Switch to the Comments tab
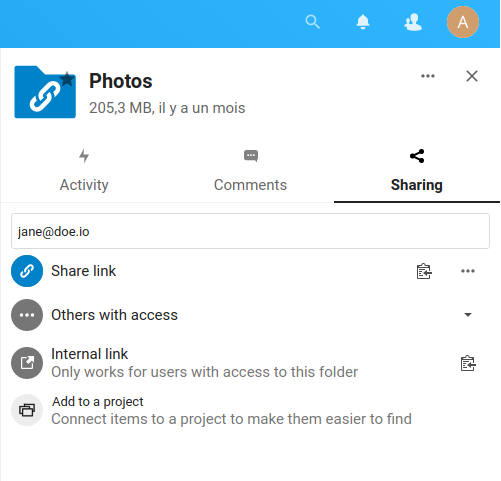The image size is (501, 481). [250, 171]
